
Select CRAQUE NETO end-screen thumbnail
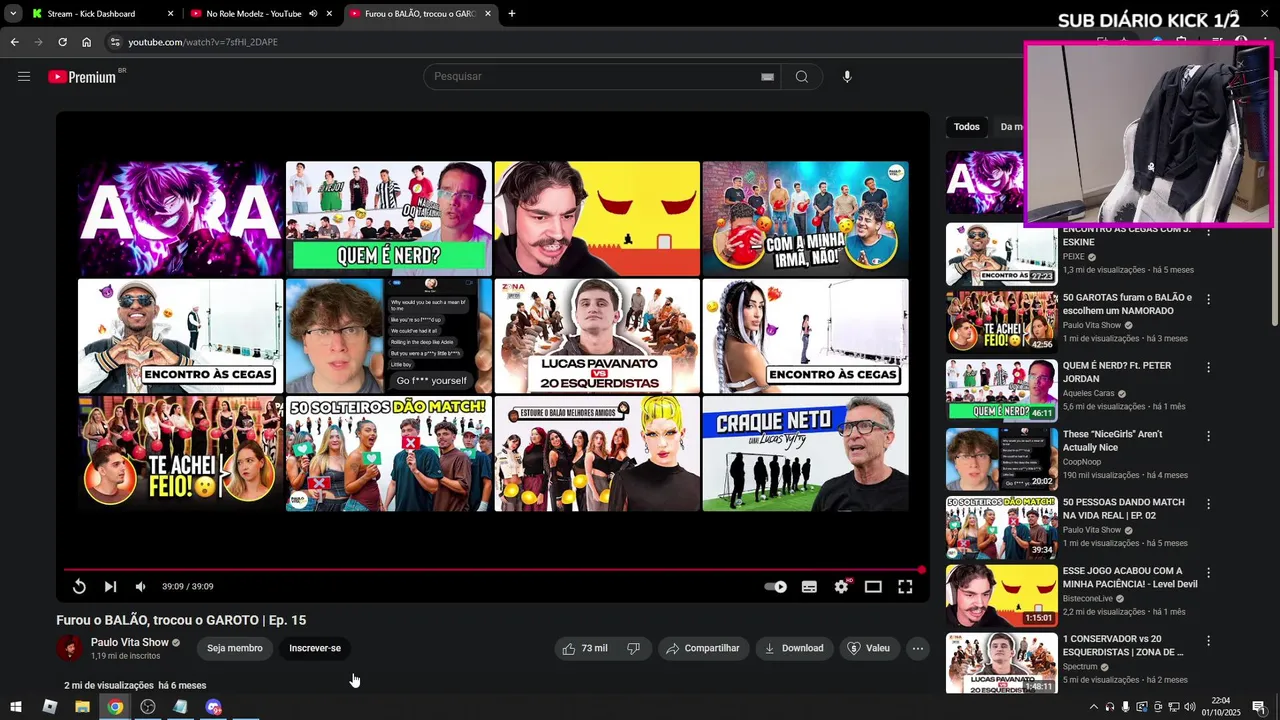(805, 454)
